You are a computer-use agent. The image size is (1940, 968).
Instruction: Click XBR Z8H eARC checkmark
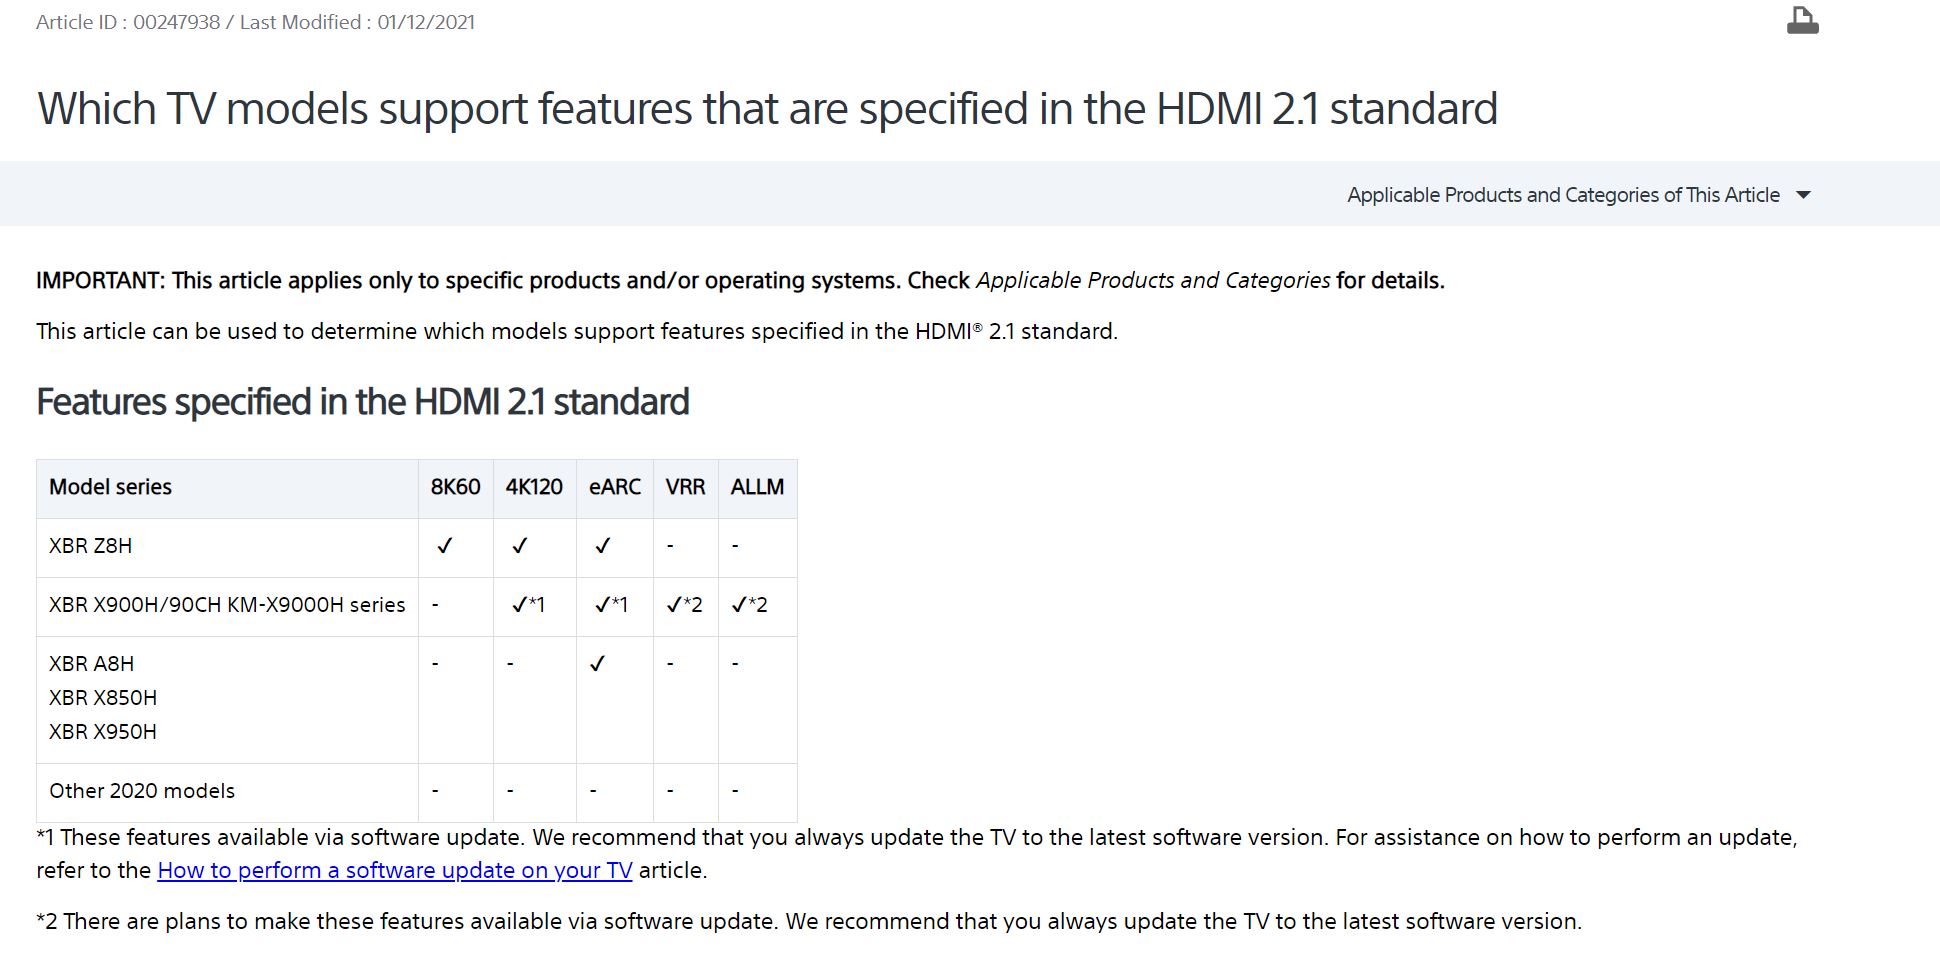coord(602,546)
